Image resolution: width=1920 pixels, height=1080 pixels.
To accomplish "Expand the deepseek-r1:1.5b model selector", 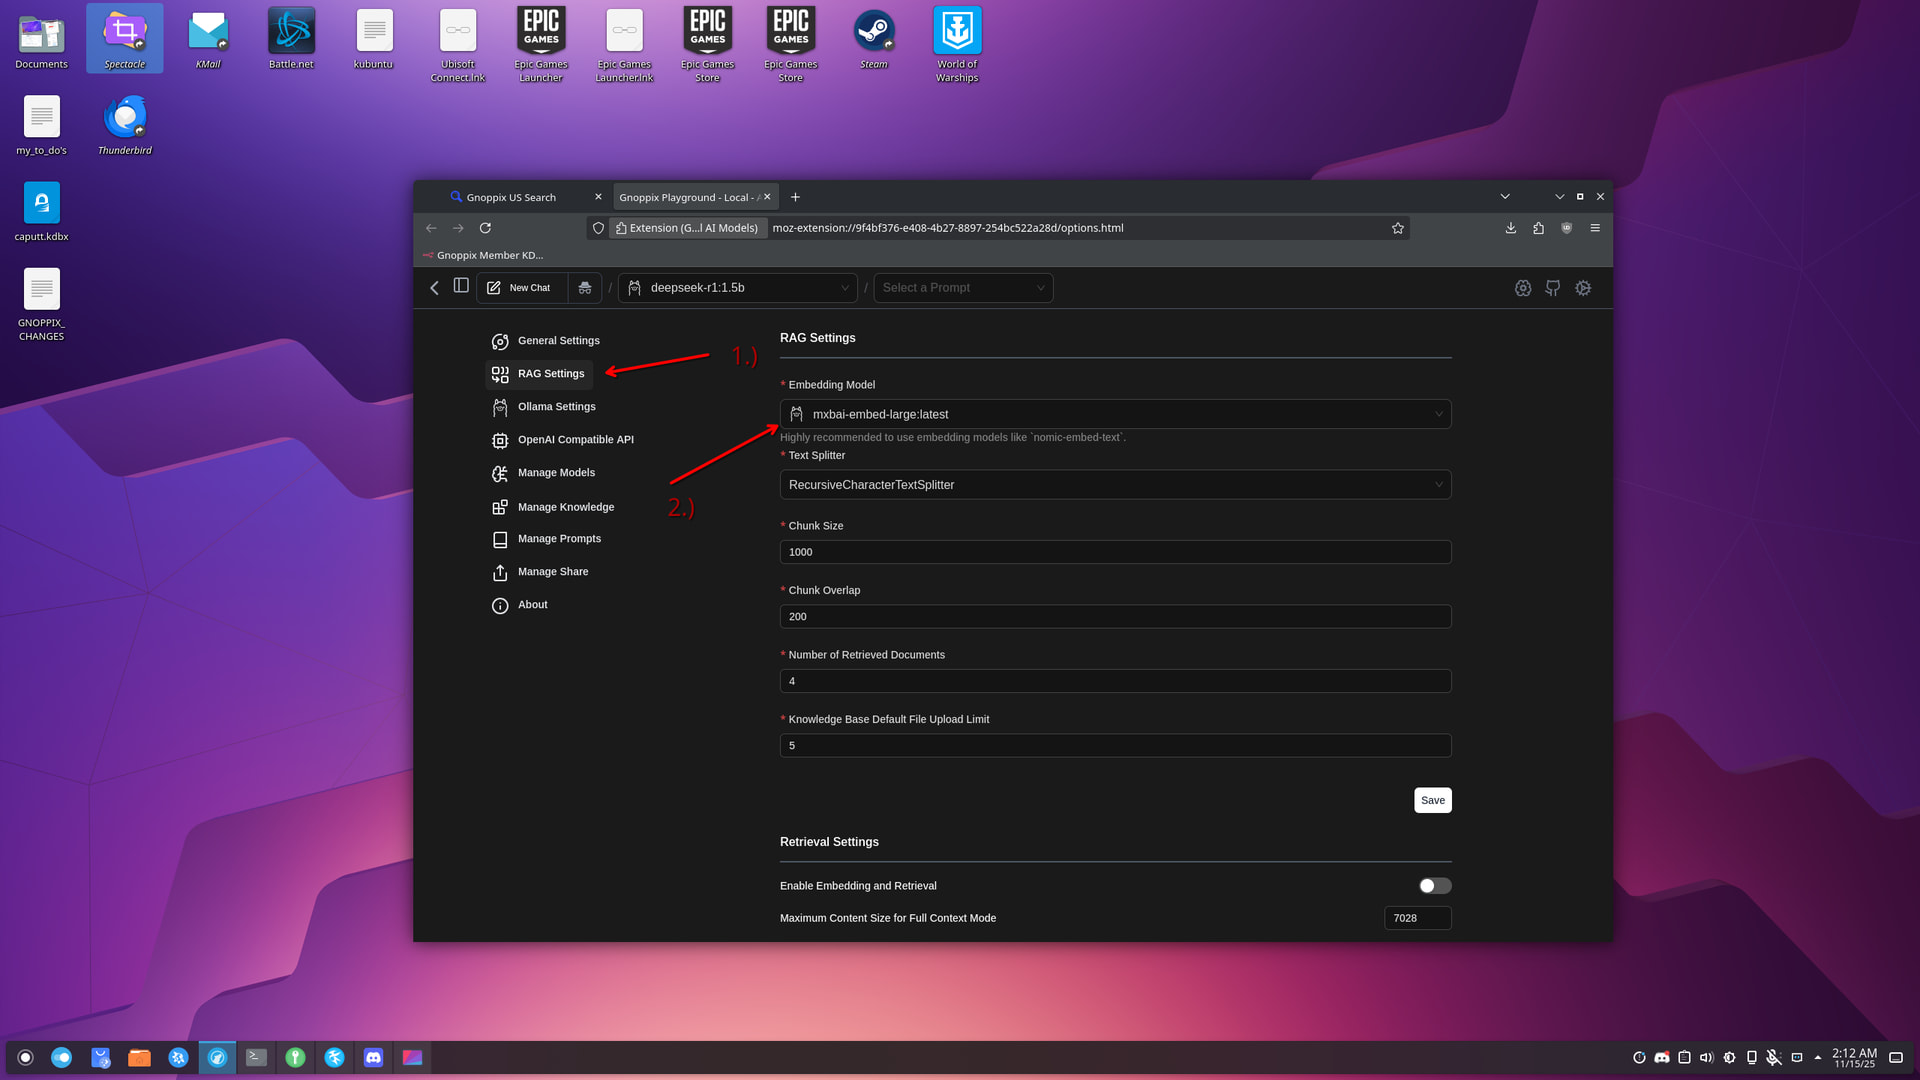I will (738, 288).
